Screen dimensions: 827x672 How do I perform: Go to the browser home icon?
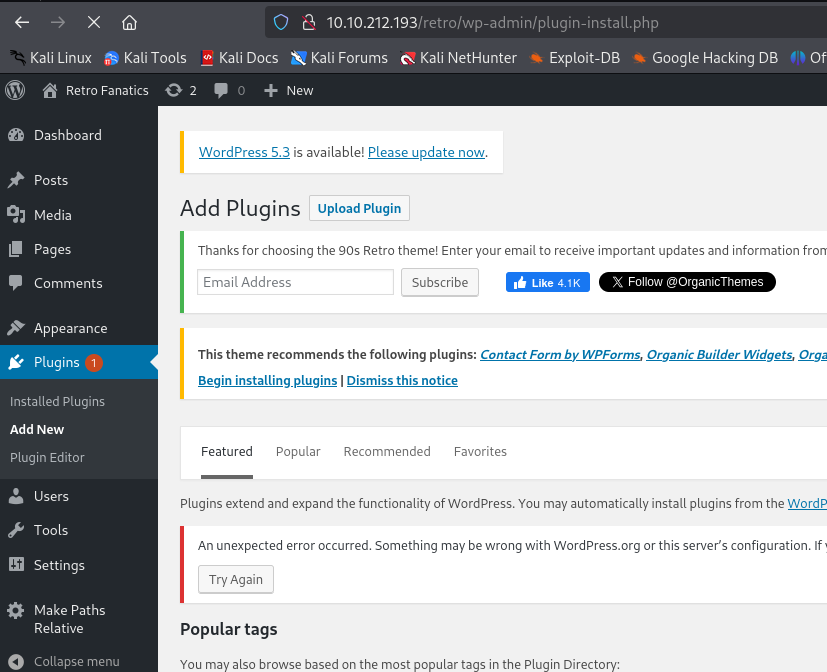tap(129, 22)
